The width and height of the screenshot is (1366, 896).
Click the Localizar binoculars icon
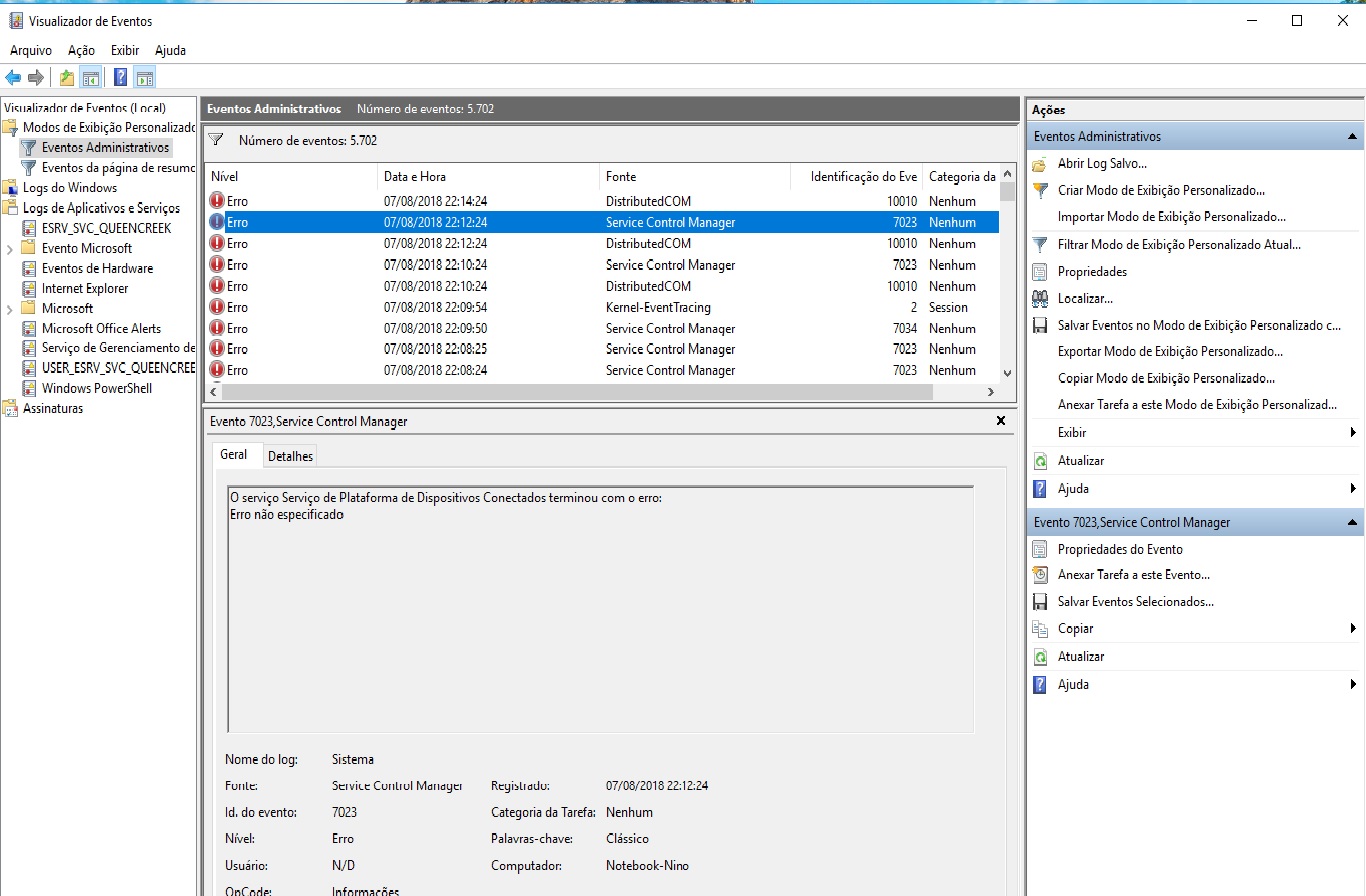tap(1040, 298)
